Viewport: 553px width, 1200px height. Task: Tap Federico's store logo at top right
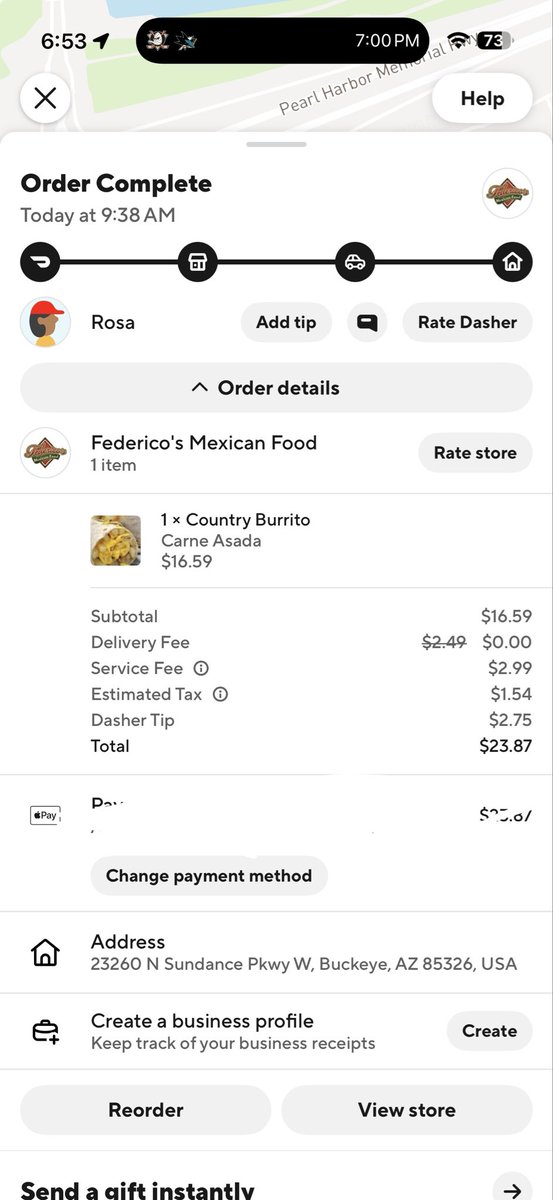(x=507, y=194)
